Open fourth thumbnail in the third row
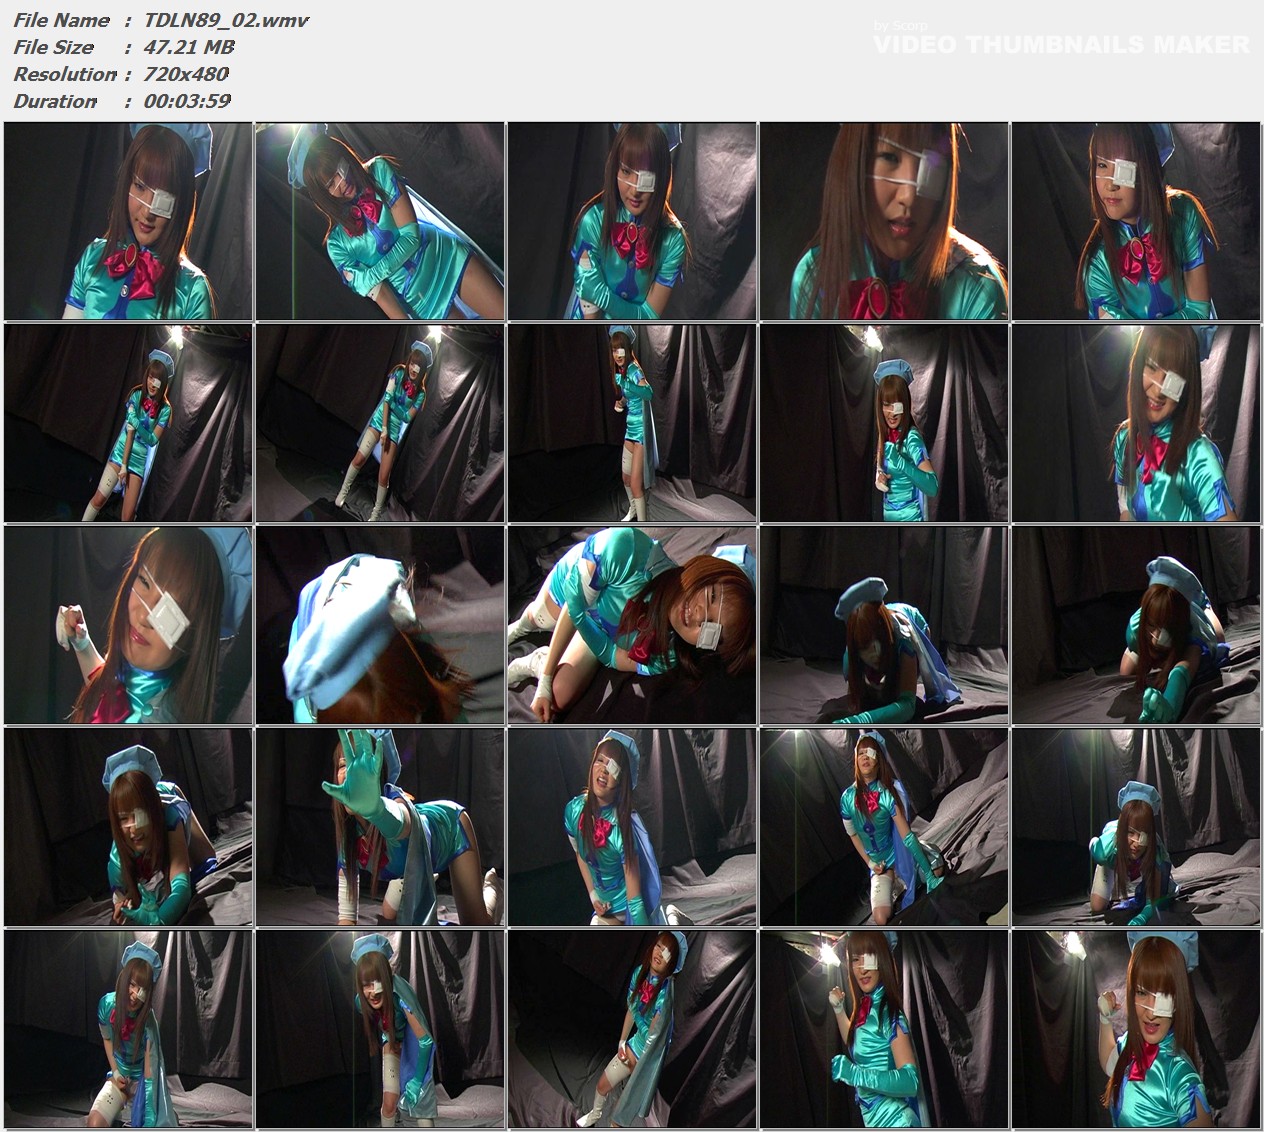 pos(884,625)
